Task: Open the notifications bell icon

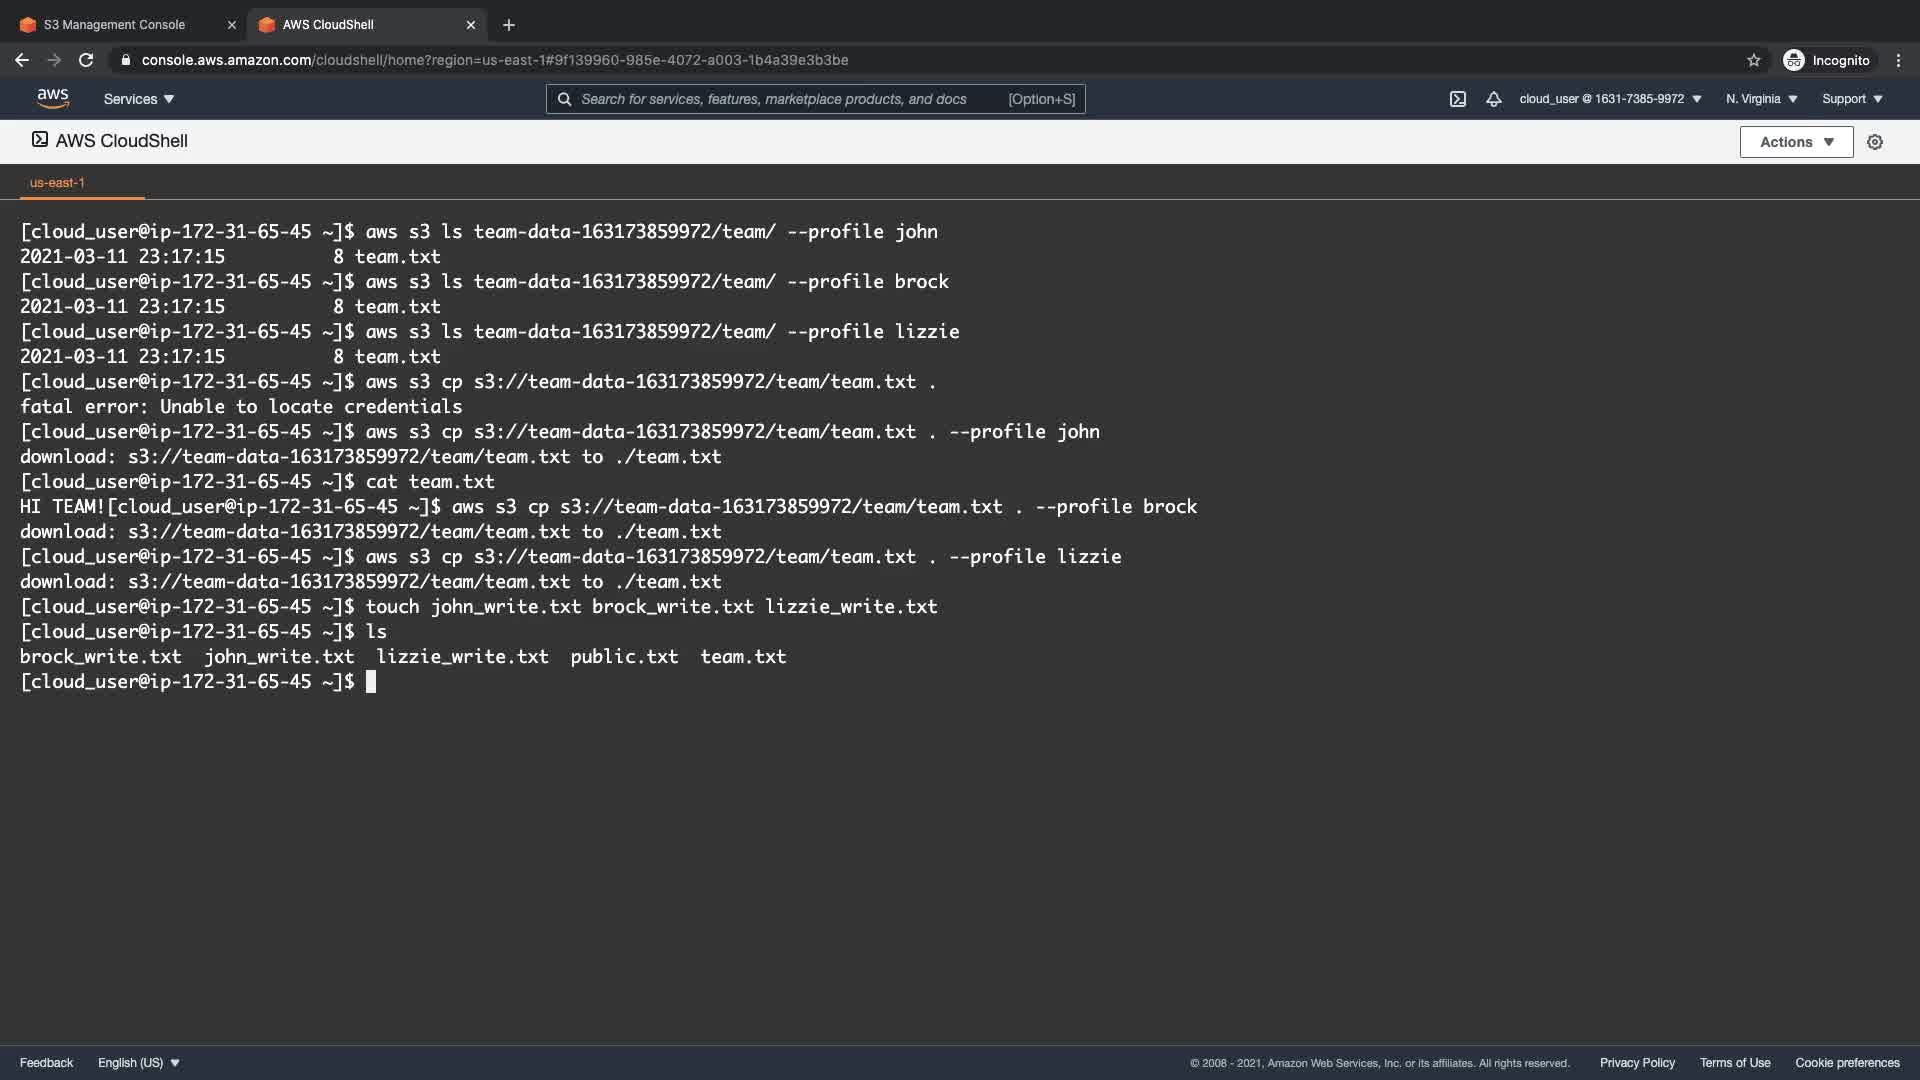Action: (x=1493, y=99)
